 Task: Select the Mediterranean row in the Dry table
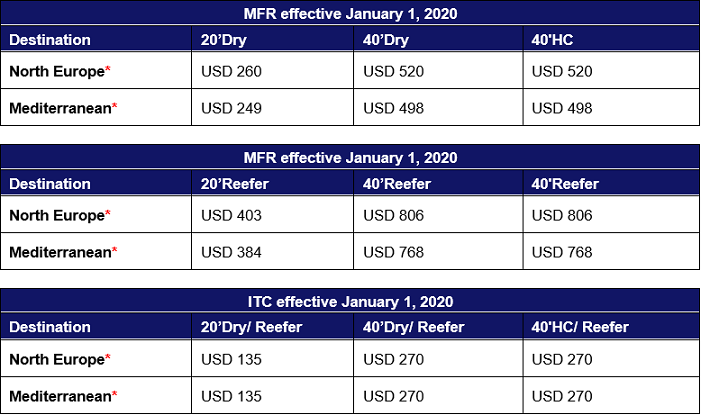350,108
